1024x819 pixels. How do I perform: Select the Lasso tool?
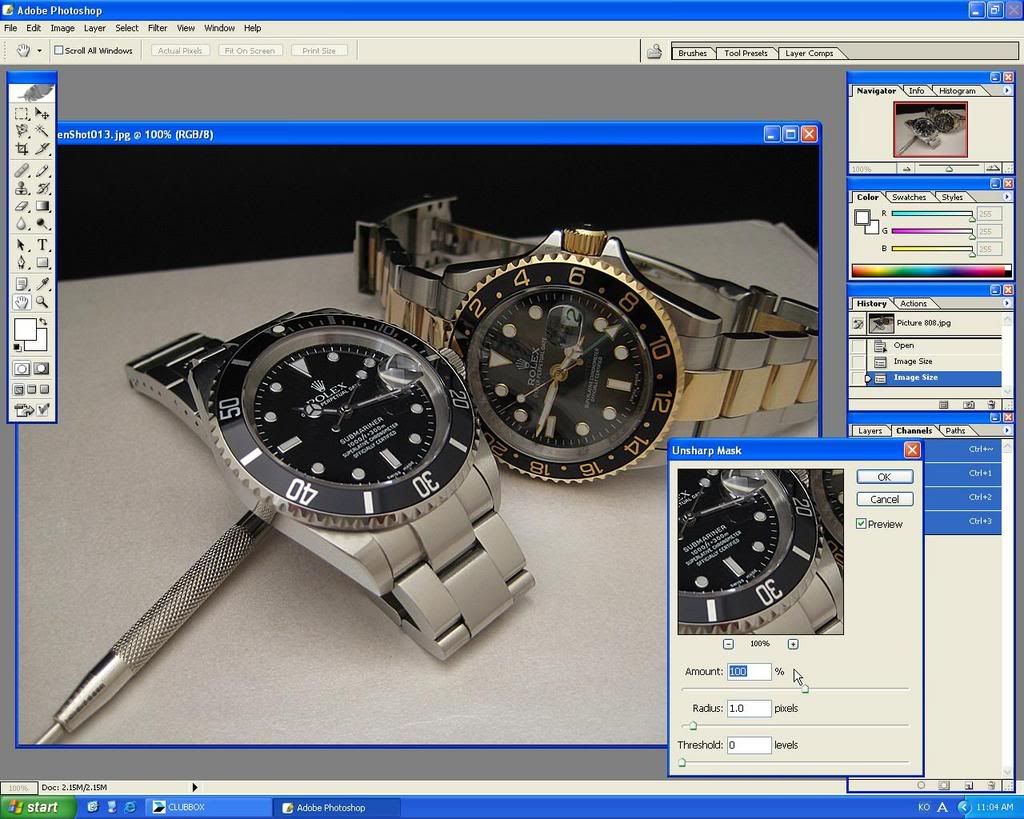coord(22,131)
